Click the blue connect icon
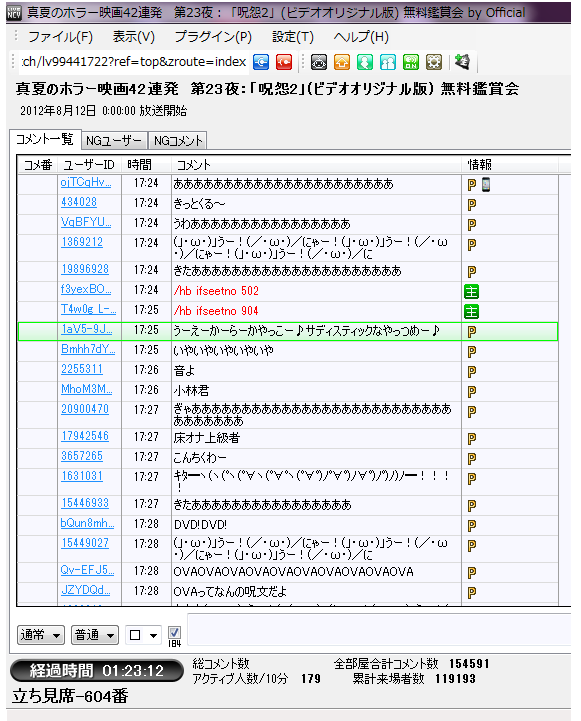Viewport: 581px width, 721px height. click(x=261, y=62)
